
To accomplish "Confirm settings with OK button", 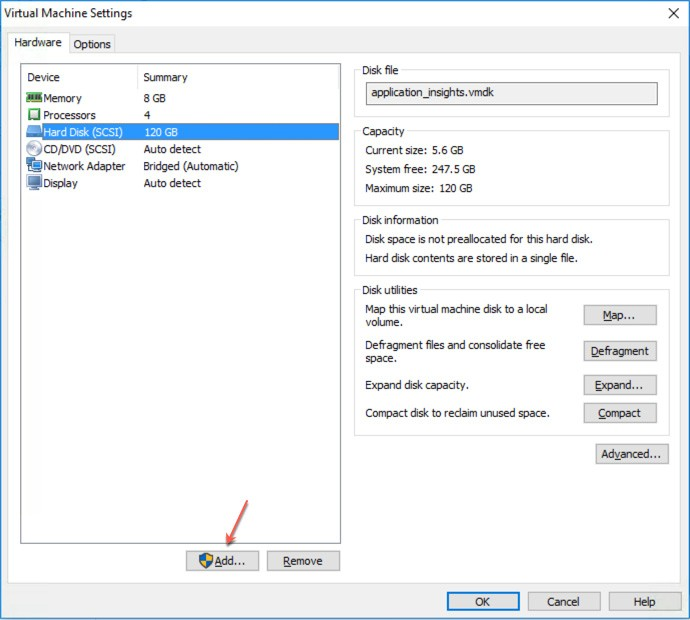I will (482, 601).
